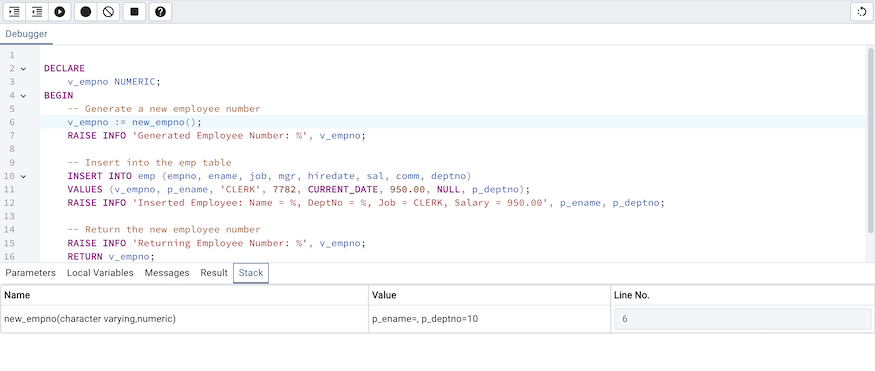Switch to the Result tab
The image size is (875, 371).
click(214, 273)
